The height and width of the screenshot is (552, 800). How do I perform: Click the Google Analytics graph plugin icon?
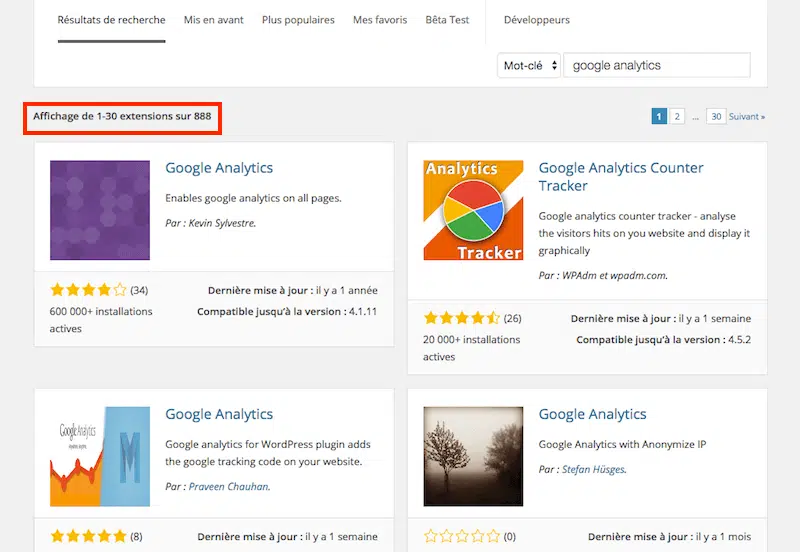click(99, 456)
